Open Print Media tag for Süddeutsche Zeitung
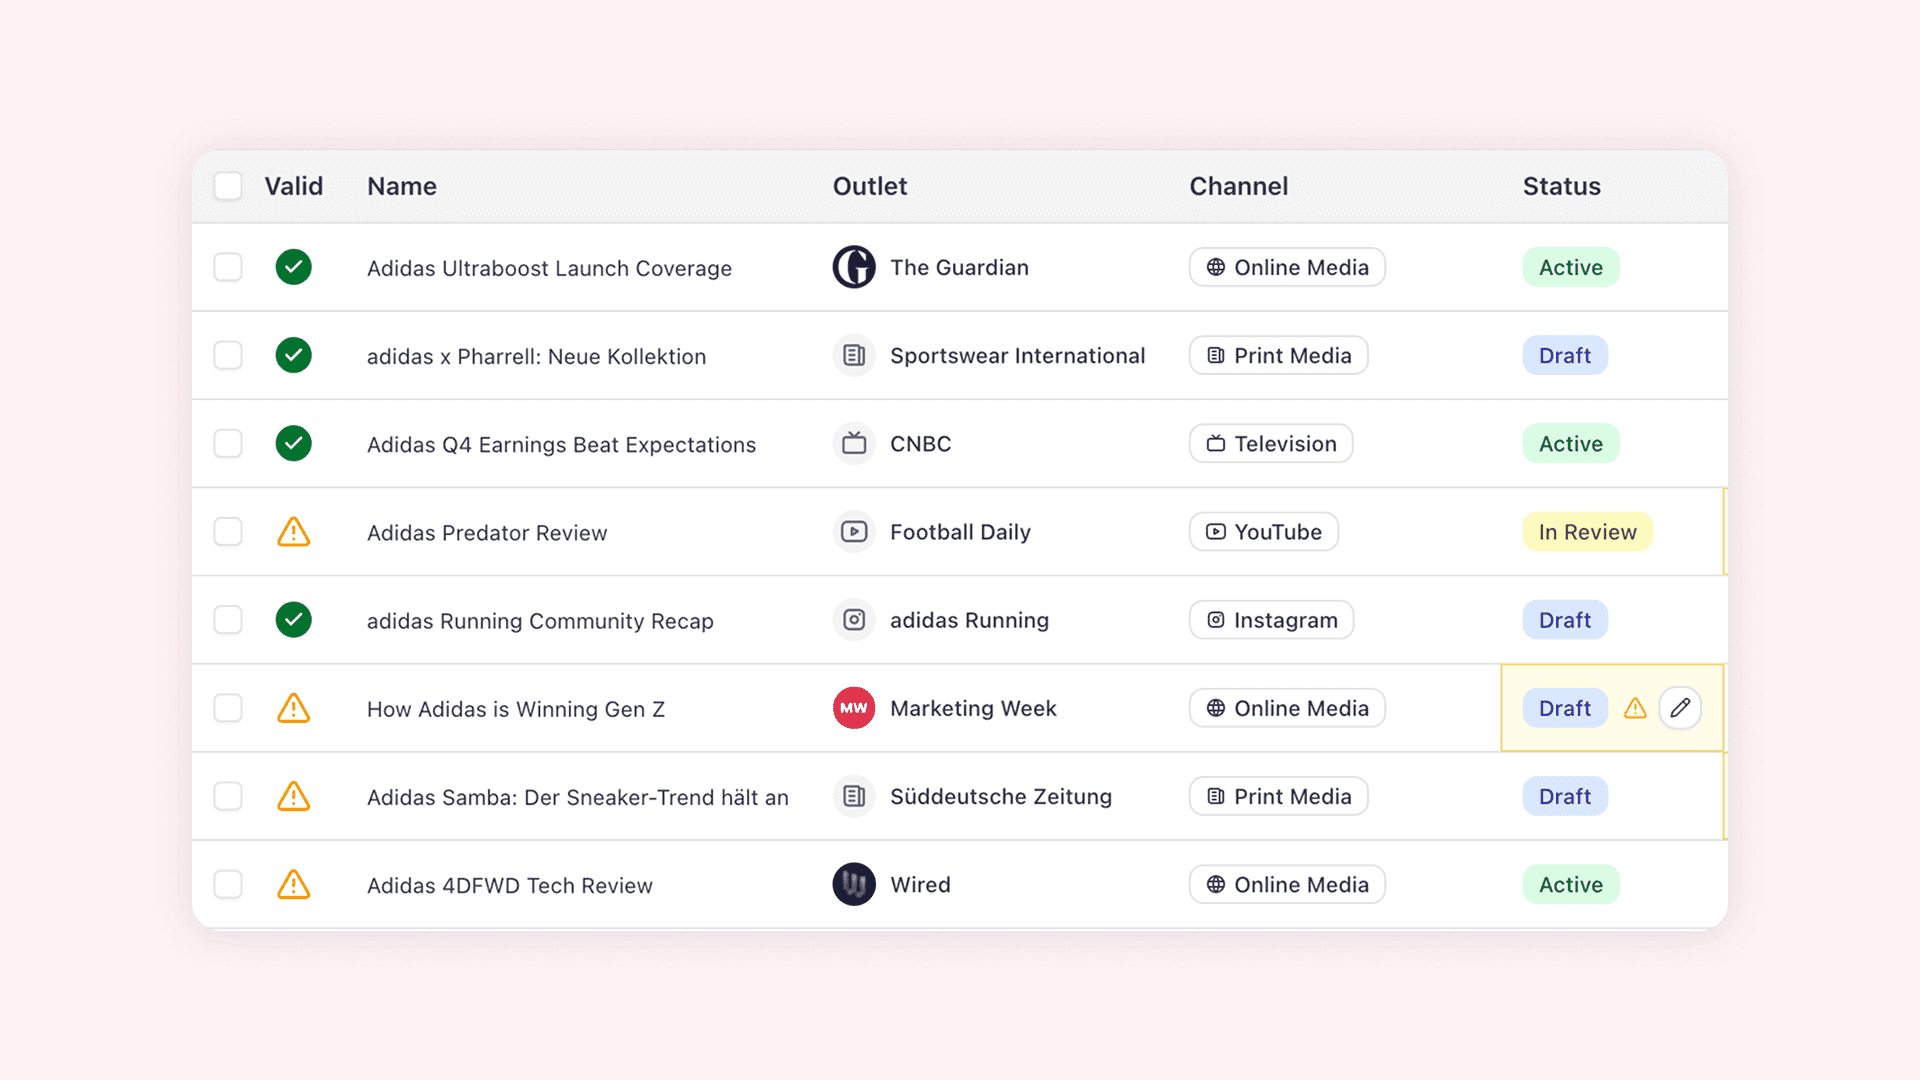 pyautogui.click(x=1278, y=796)
